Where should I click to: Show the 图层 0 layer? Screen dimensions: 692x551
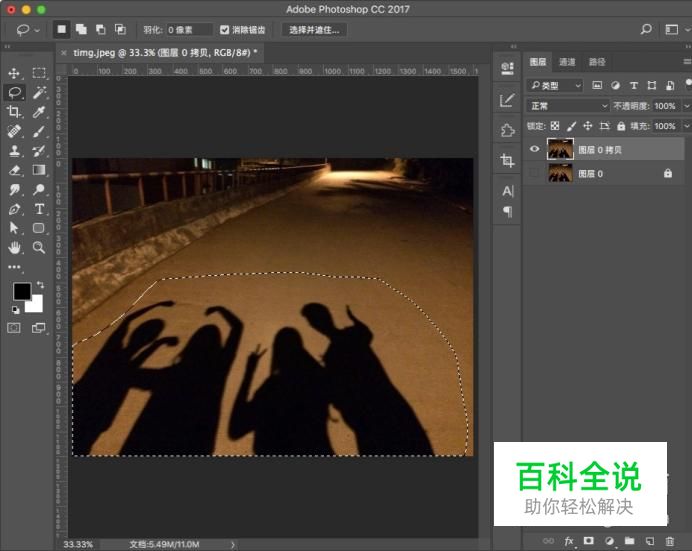coord(534,173)
